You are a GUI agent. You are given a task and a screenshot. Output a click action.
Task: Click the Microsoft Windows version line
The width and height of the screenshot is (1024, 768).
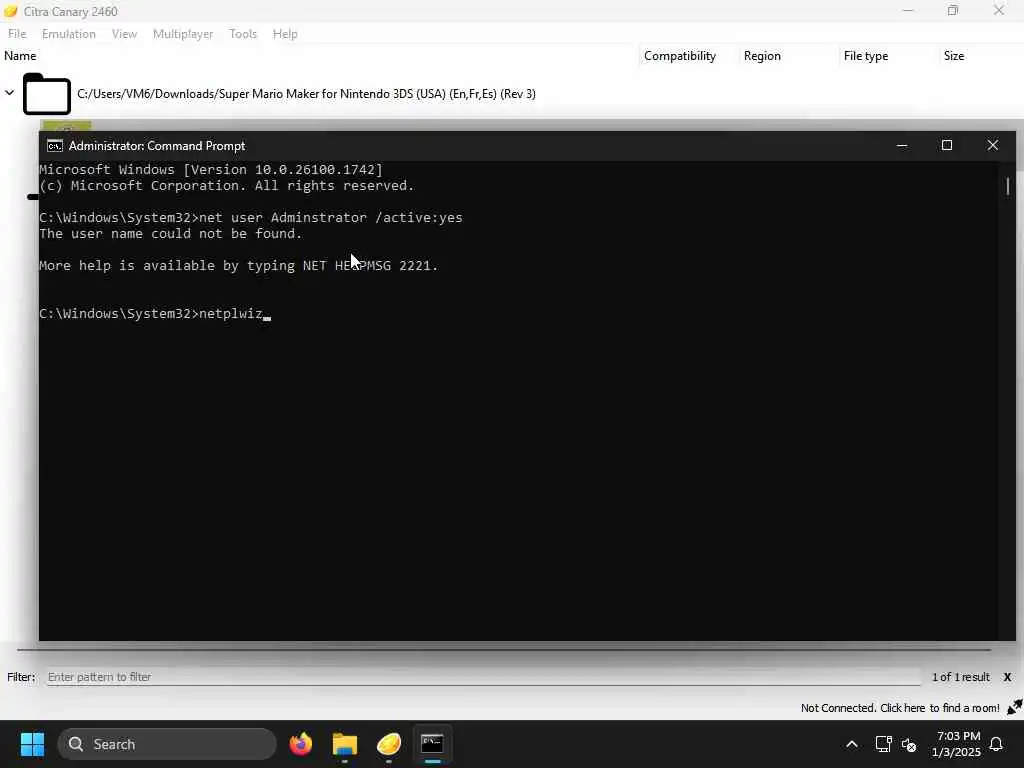211,170
